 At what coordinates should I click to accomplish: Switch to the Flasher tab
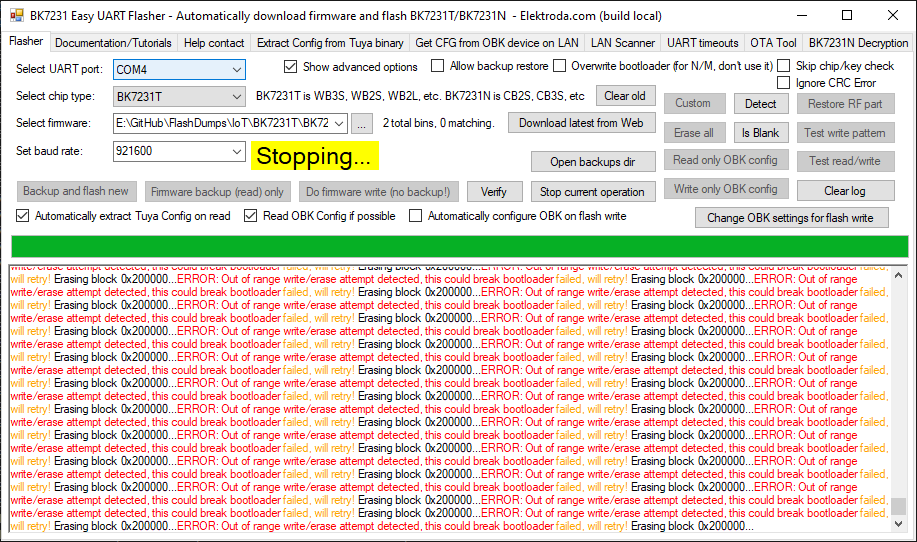(26, 41)
